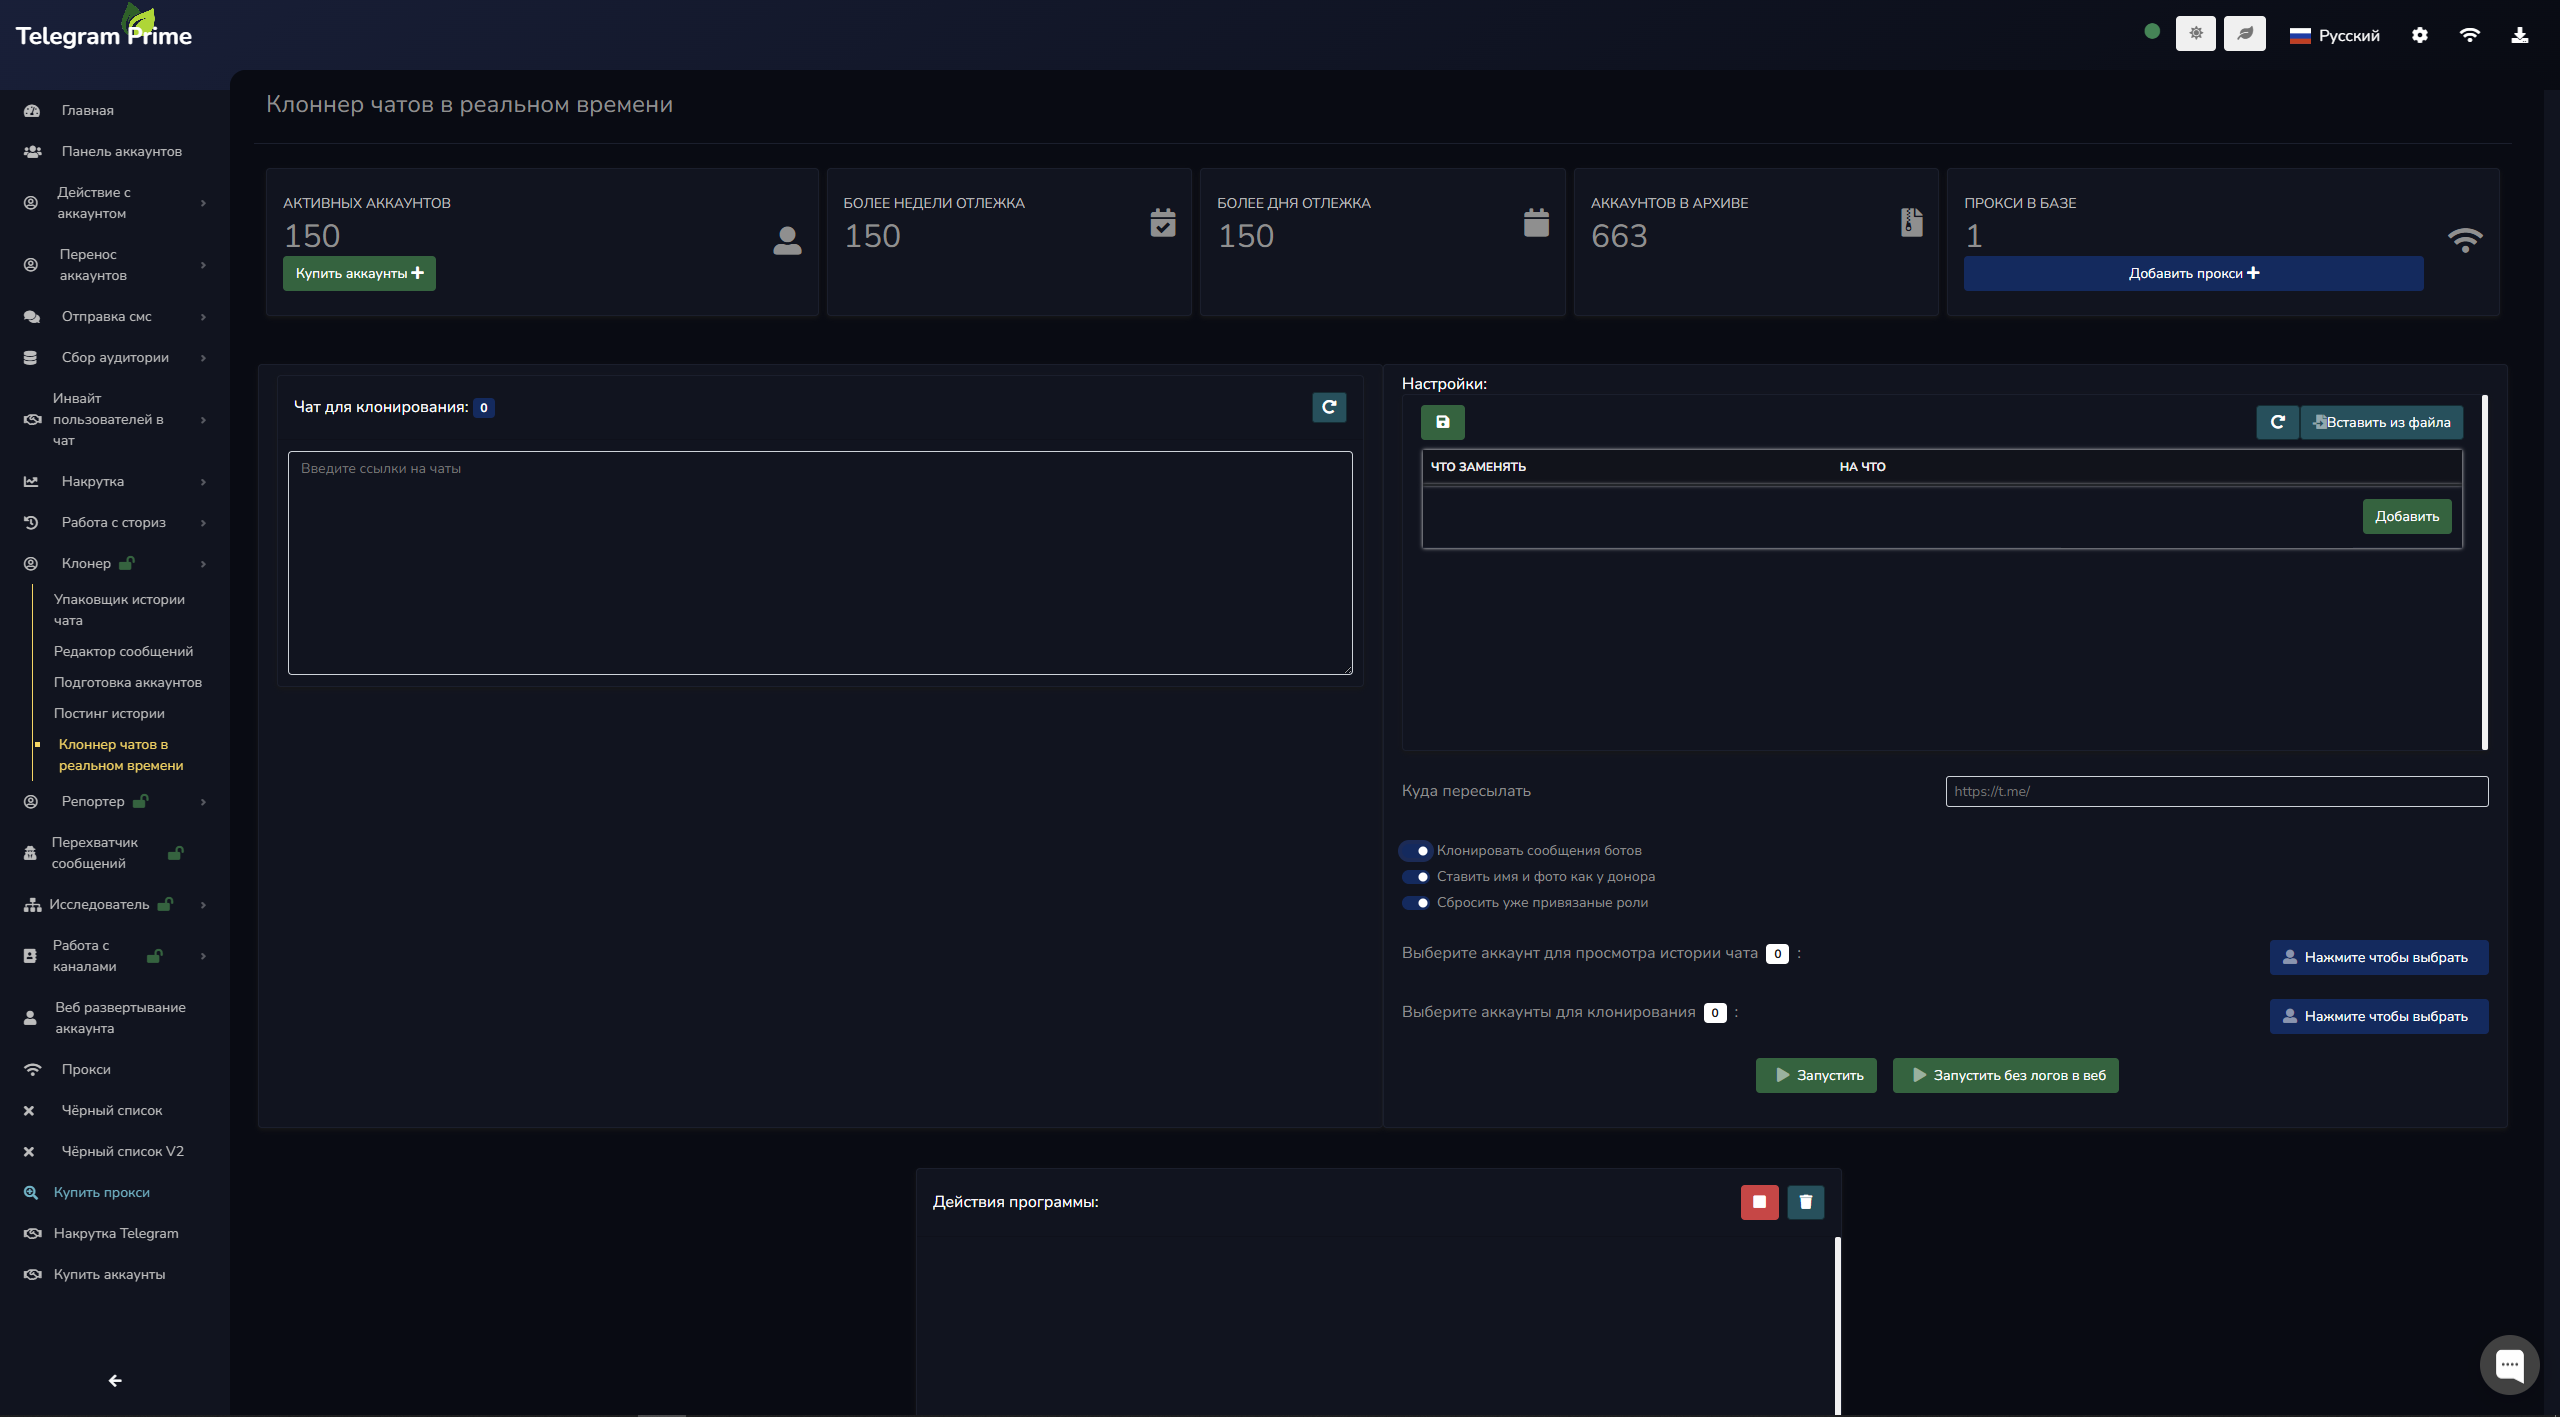
Task: Click calendar icon in day rest card
Action: [1536, 222]
